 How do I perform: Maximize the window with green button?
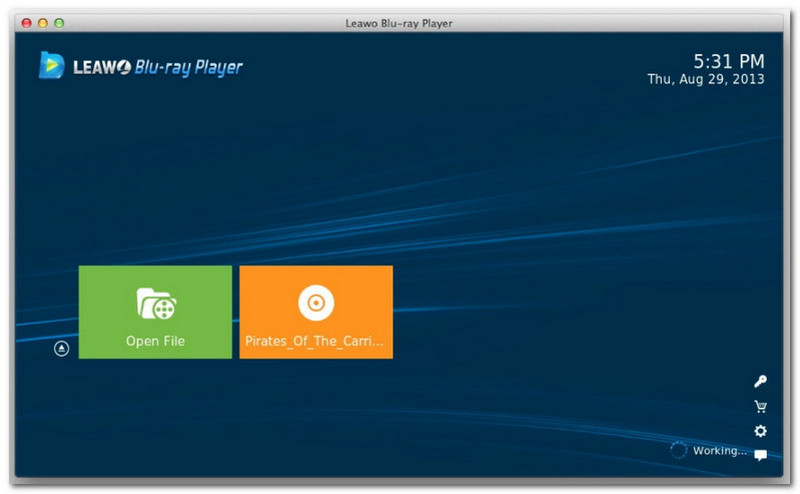[59, 22]
